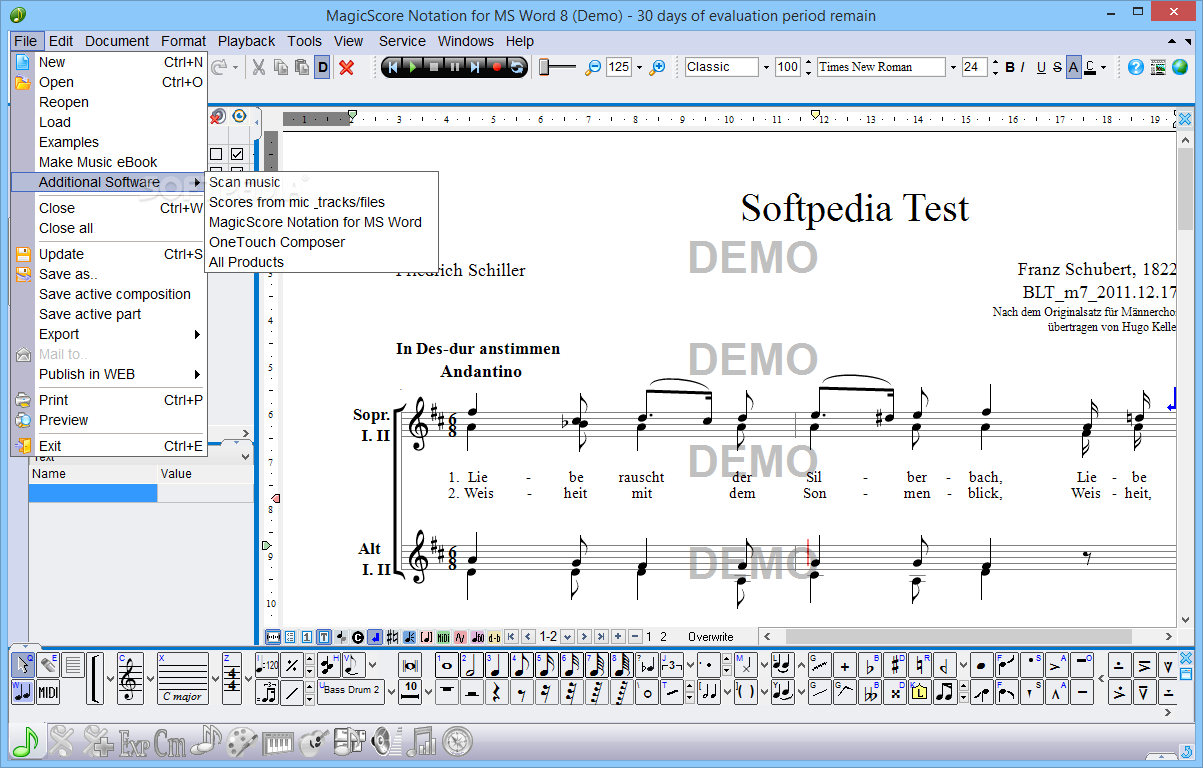Click the red record button
Image resolution: width=1203 pixels, height=768 pixels.
496,67
